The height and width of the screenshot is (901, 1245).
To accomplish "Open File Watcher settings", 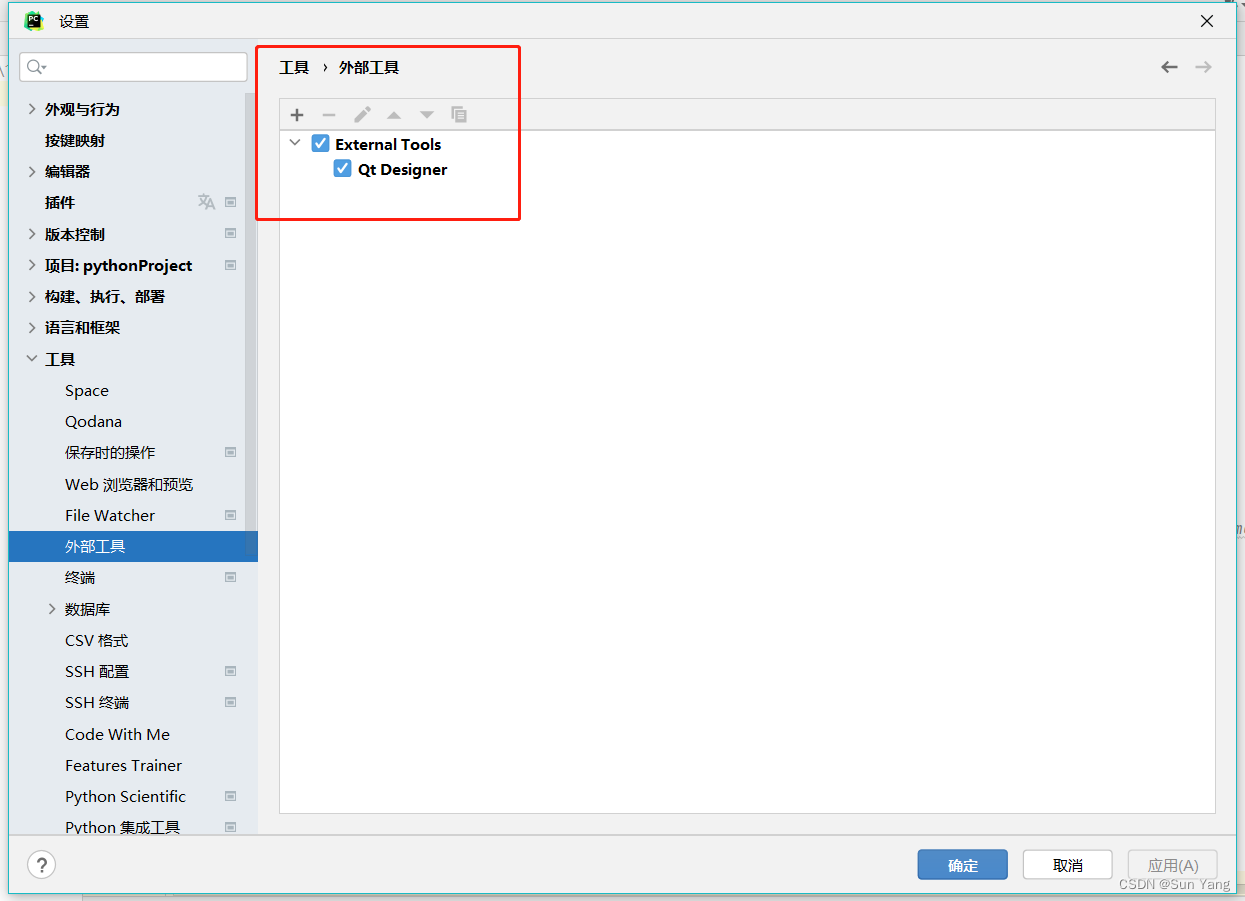I will (110, 515).
